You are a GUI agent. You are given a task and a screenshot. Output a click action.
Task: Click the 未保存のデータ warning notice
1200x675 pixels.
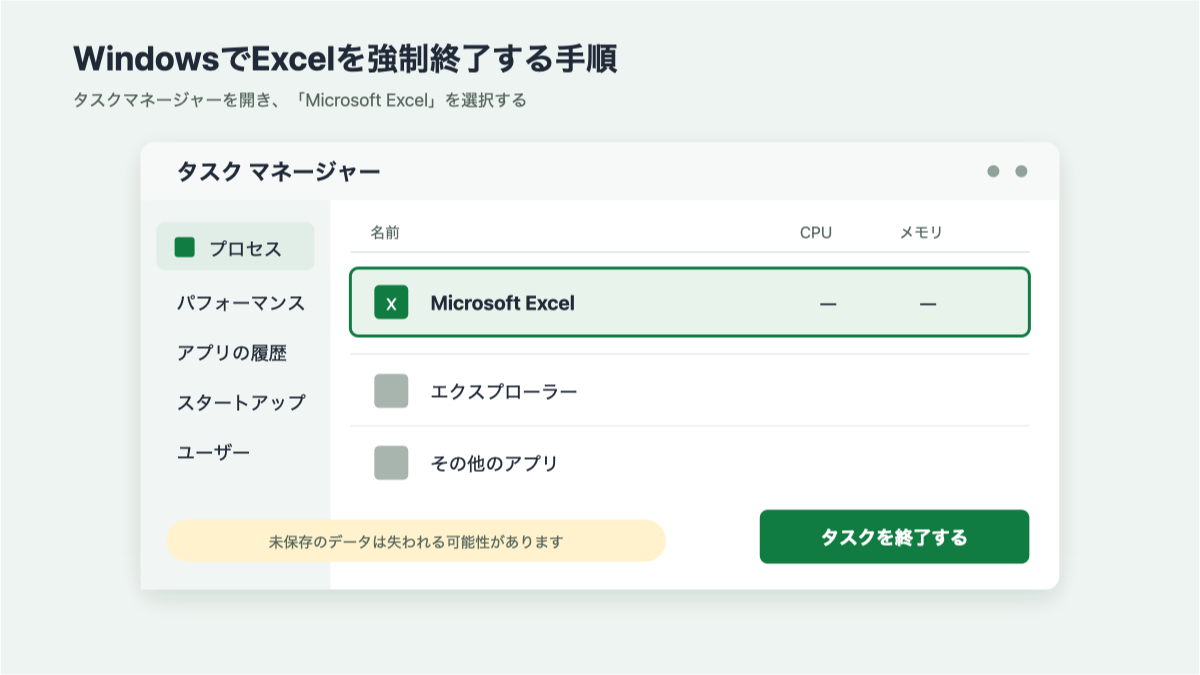click(x=416, y=541)
